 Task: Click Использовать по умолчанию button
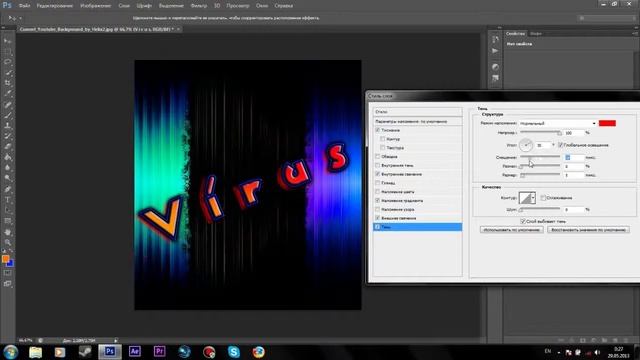click(511, 230)
